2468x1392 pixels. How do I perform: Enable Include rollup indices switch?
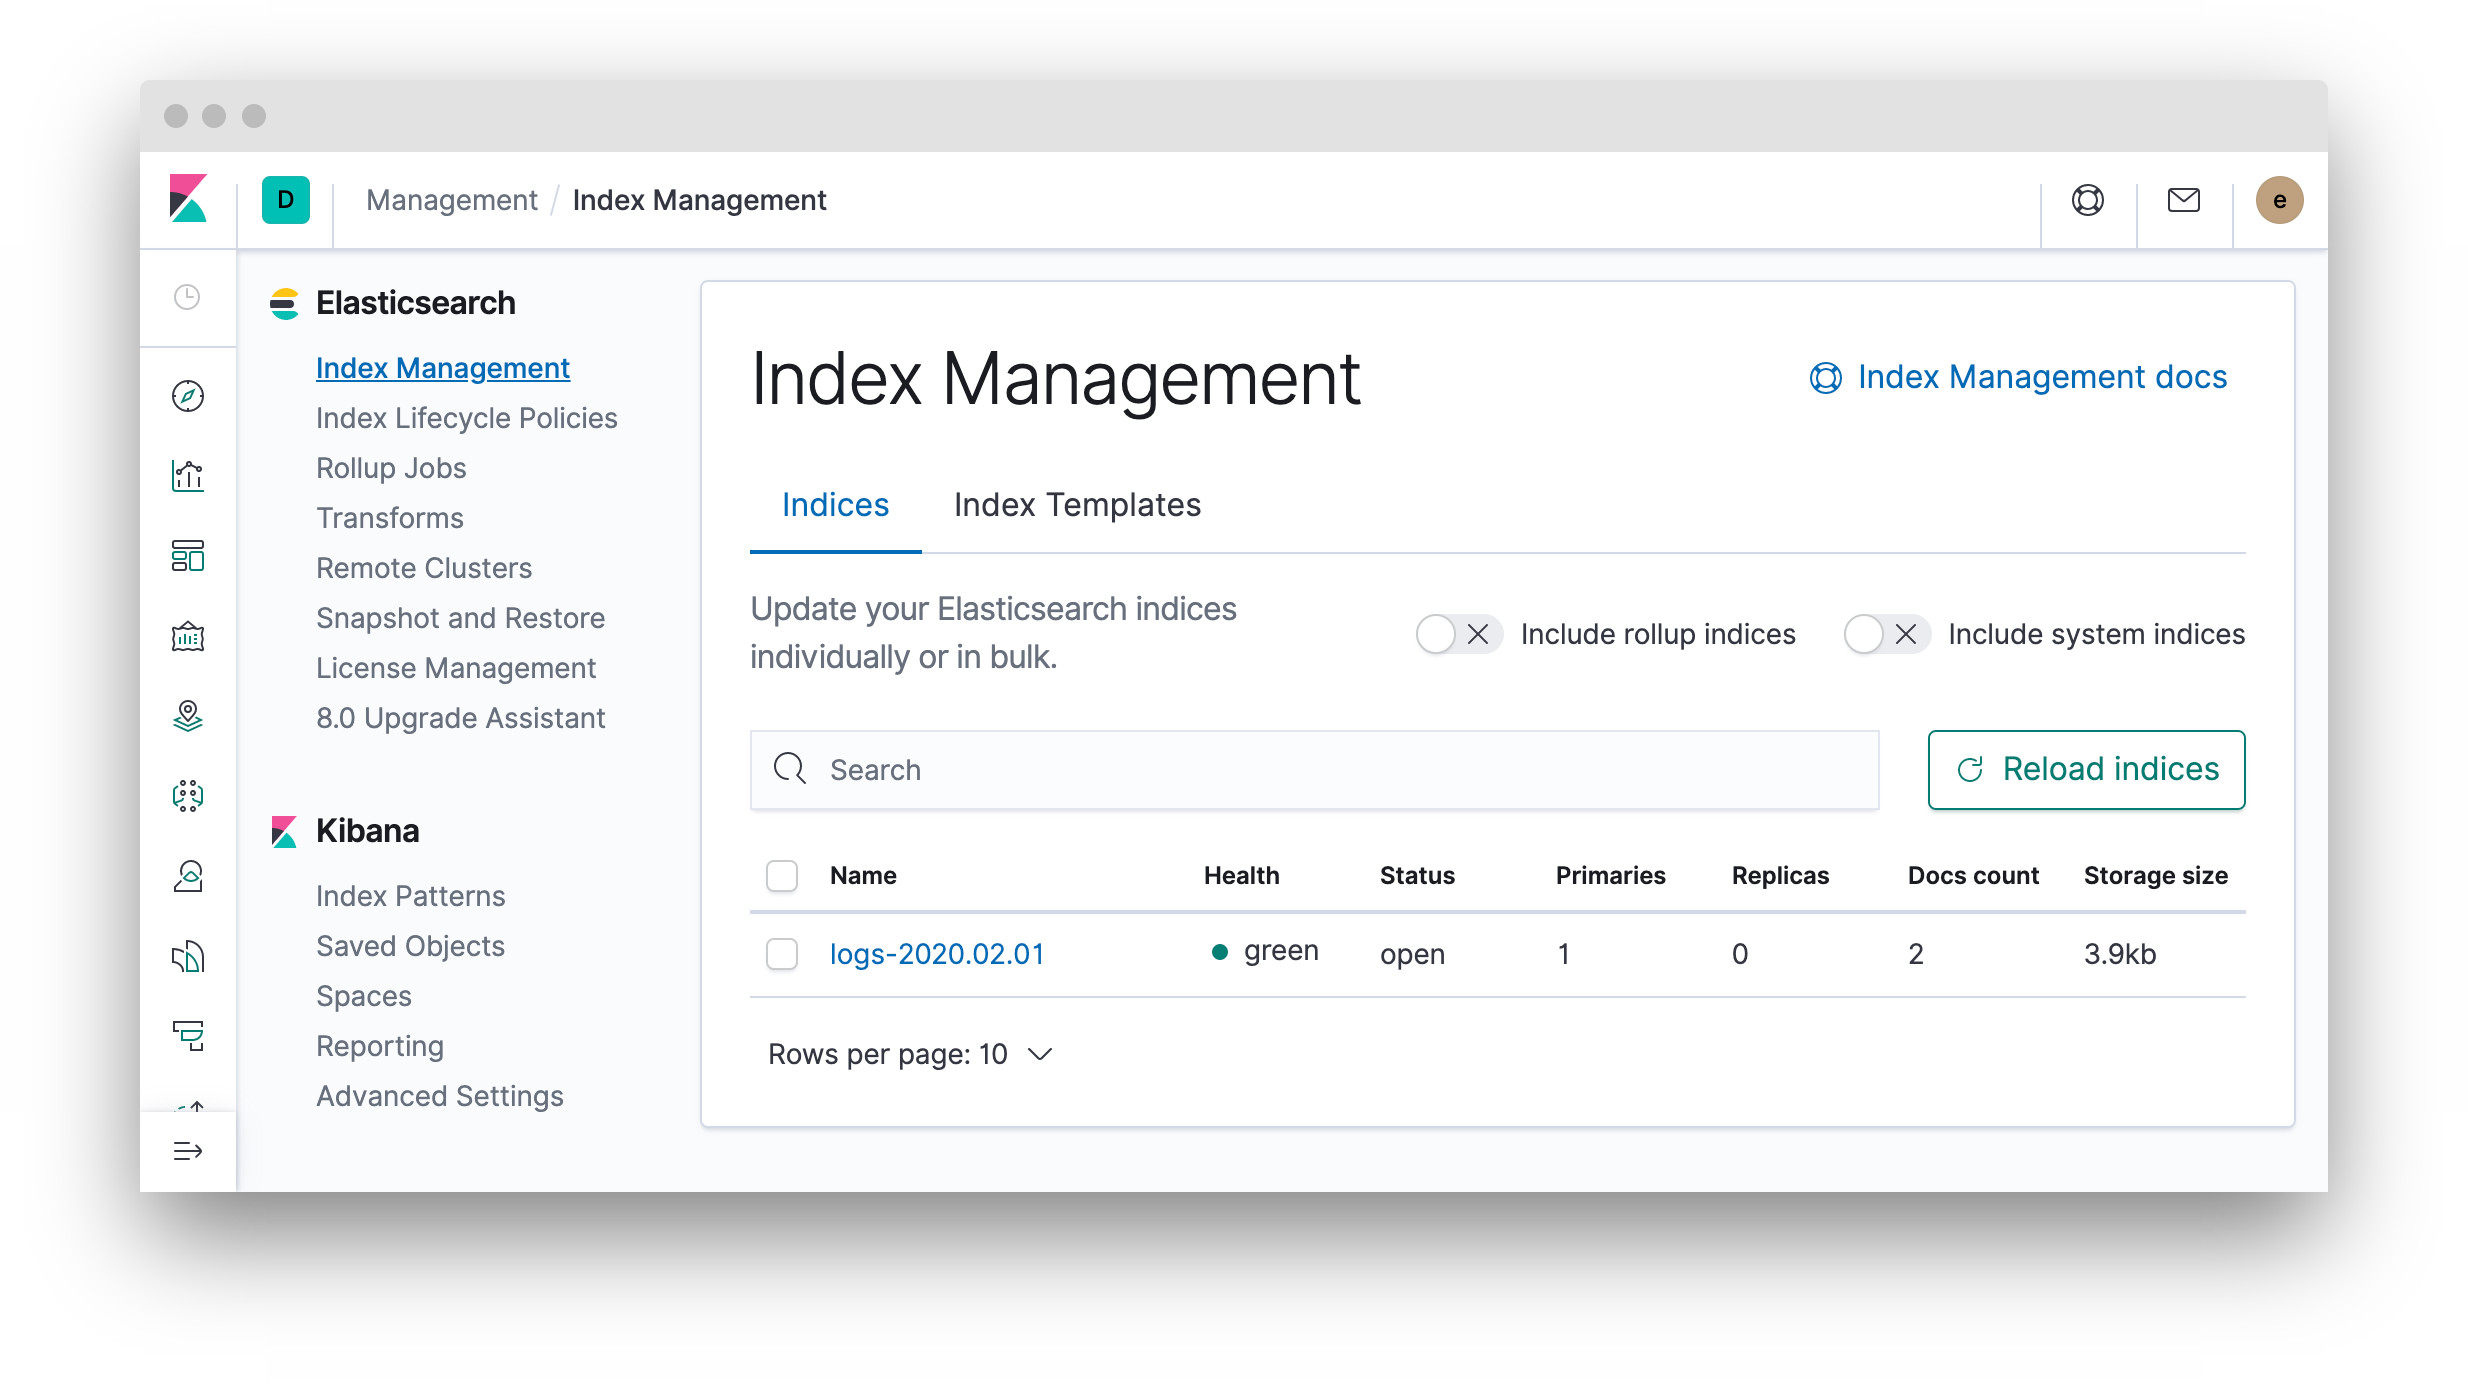[x=1458, y=634]
